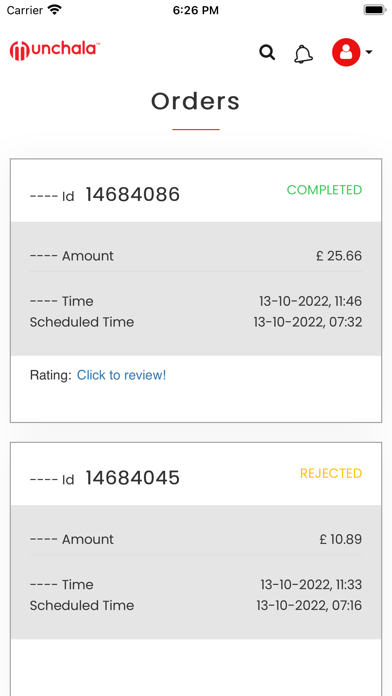
Task: Tap the Rating label on completed order
Action: point(50,375)
